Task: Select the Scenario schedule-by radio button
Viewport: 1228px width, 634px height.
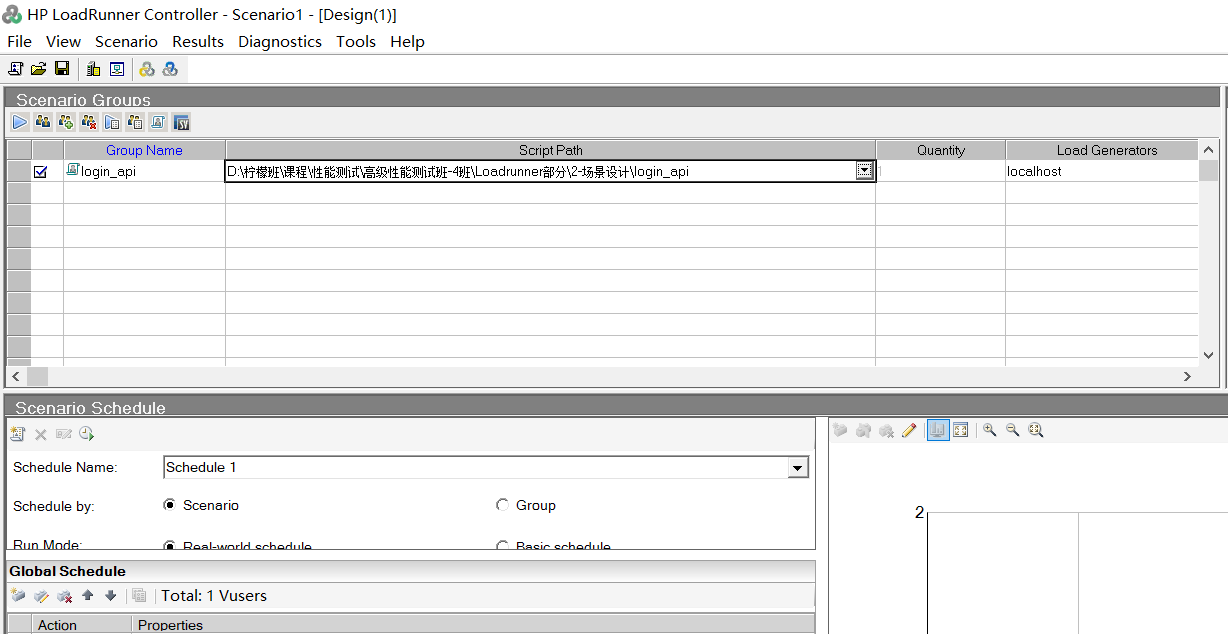Action: (x=169, y=505)
